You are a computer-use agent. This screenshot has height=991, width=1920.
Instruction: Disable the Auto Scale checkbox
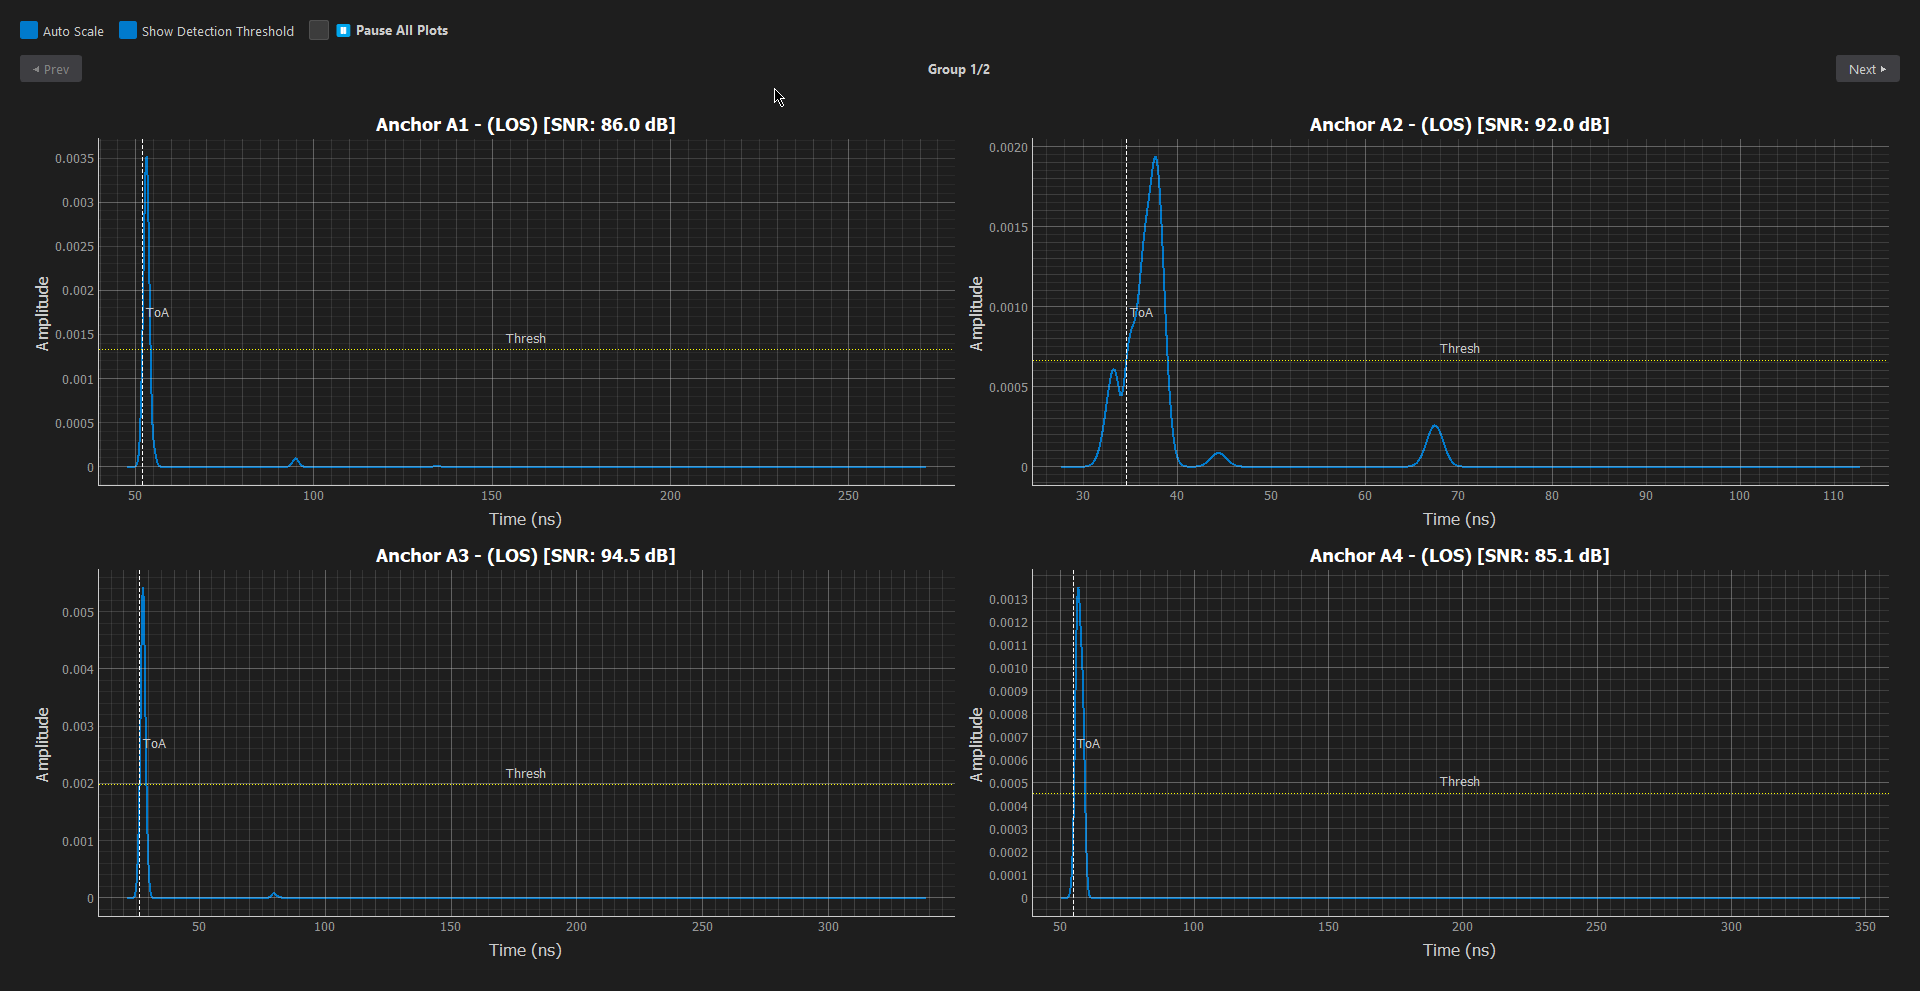click(x=29, y=30)
